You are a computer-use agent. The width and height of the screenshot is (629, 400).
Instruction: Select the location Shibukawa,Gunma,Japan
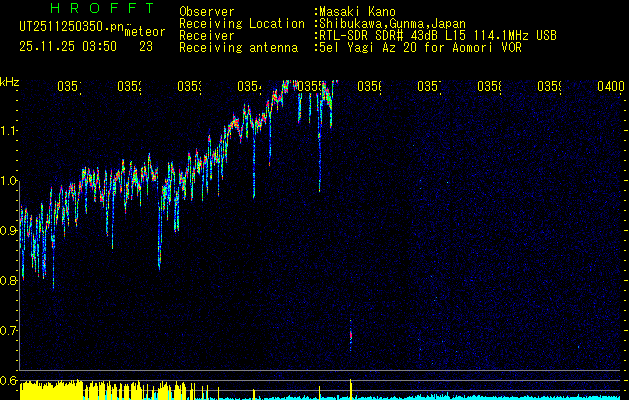pyautogui.click(x=392, y=24)
